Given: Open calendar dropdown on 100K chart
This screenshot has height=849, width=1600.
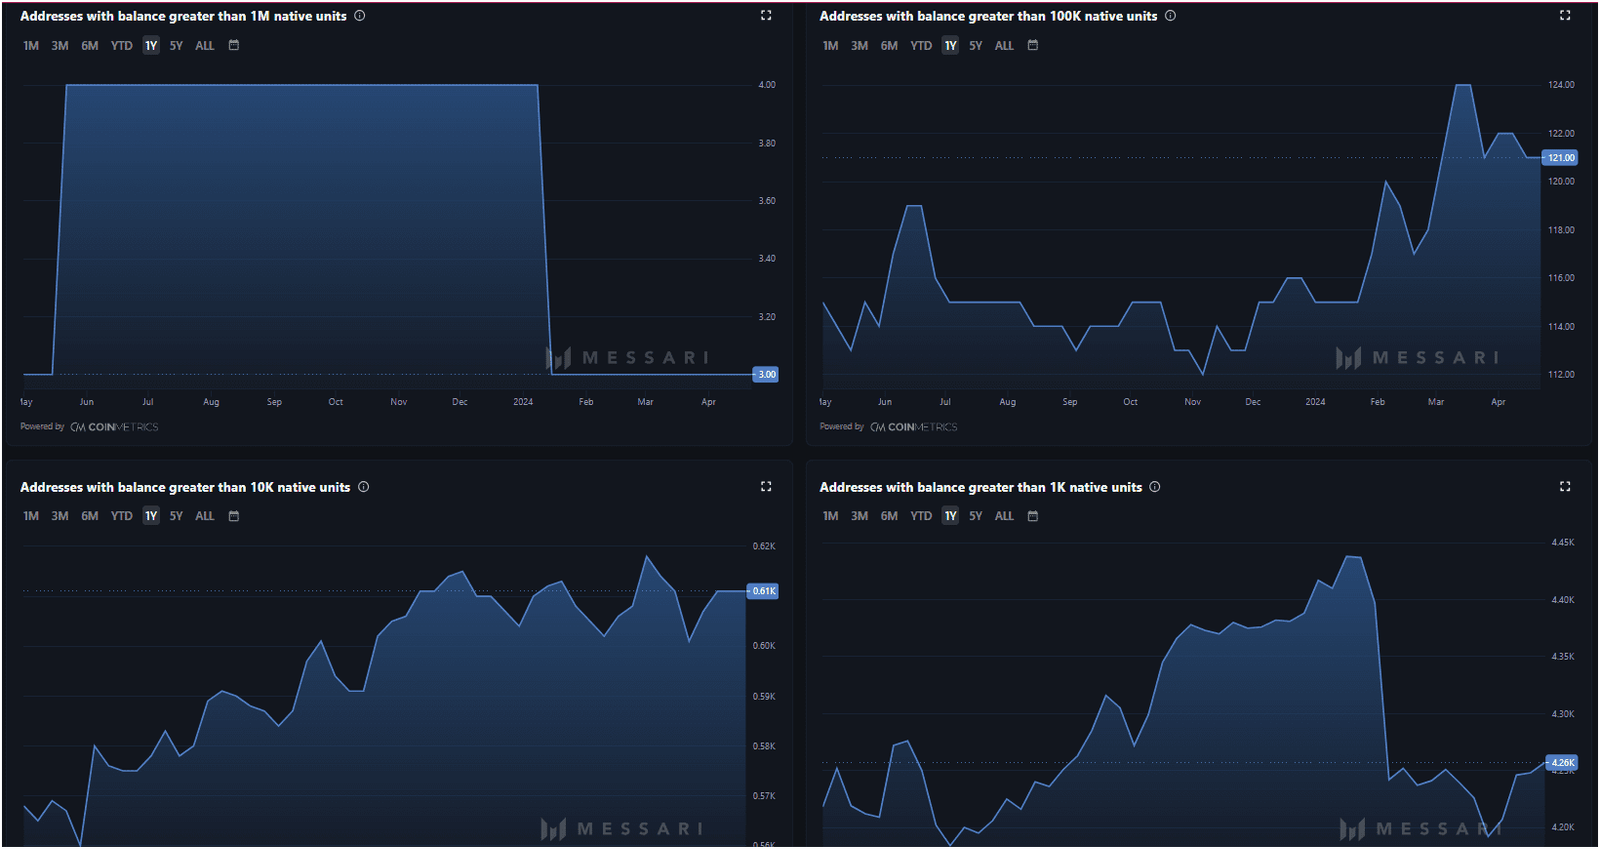Looking at the screenshot, I should (x=1033, y=45).
